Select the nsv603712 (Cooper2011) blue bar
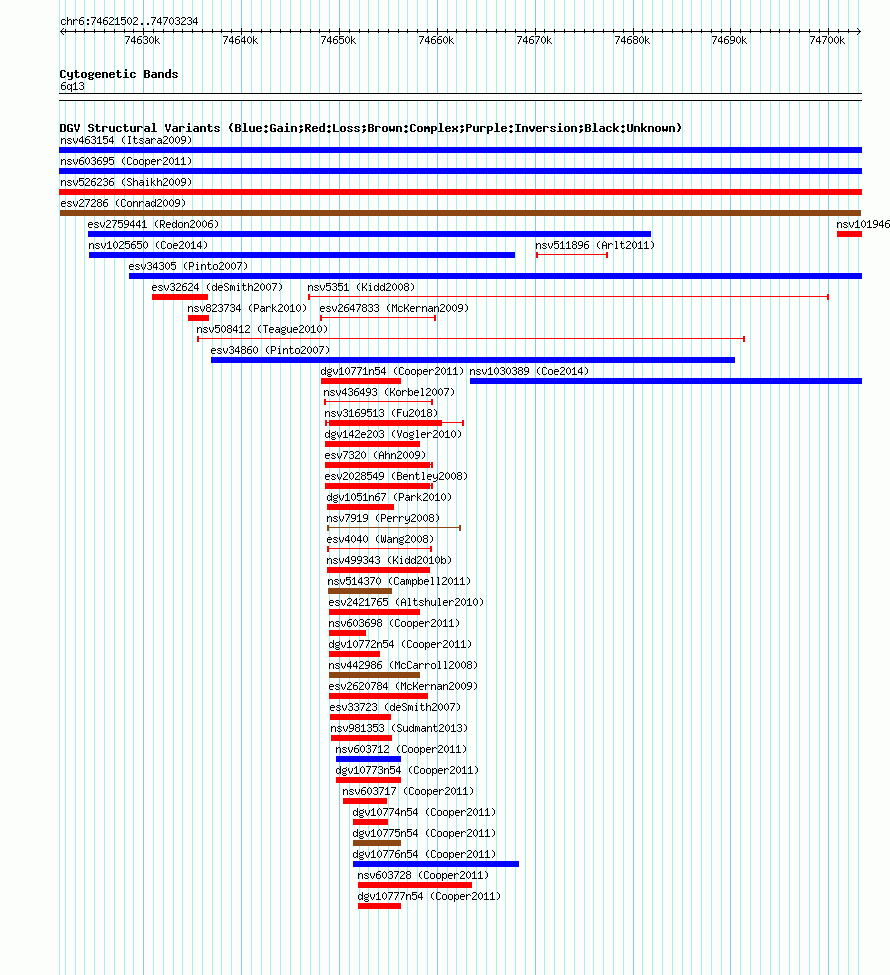 368,759
